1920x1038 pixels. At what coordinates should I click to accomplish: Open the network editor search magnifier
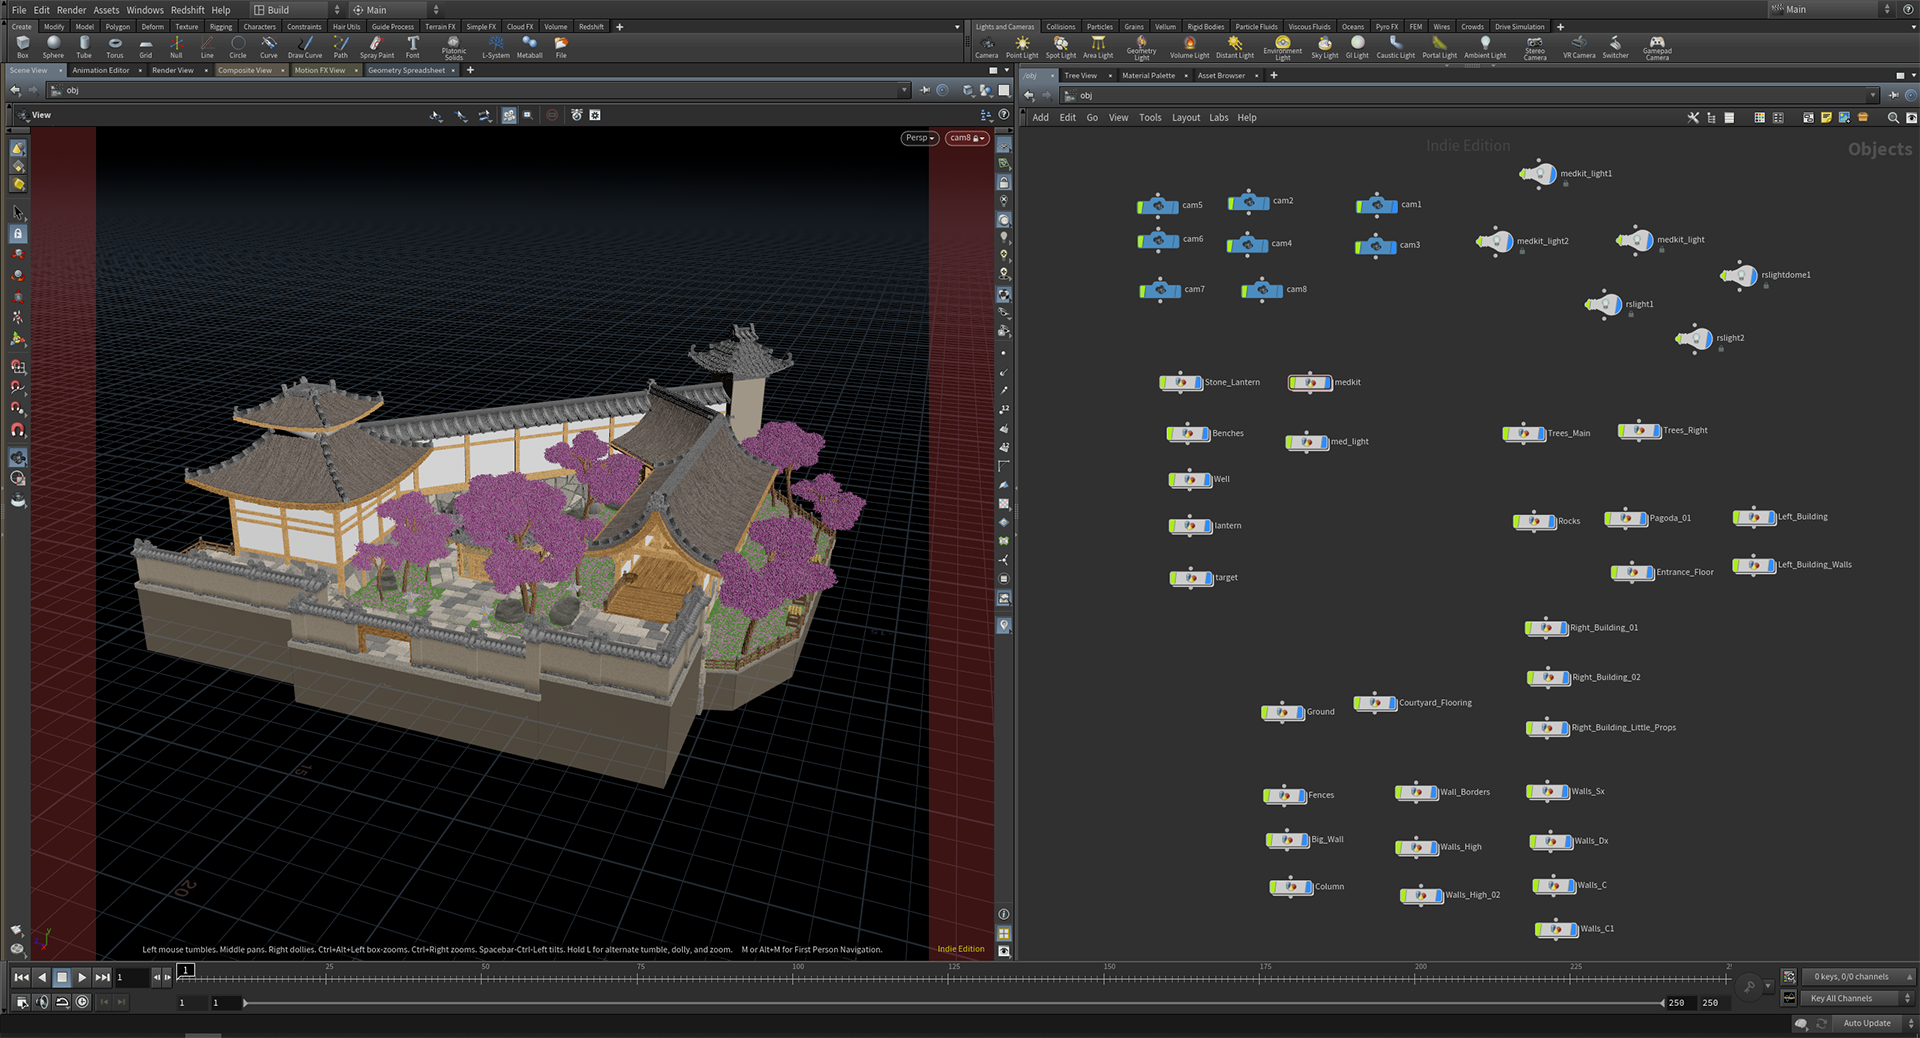1893,118
